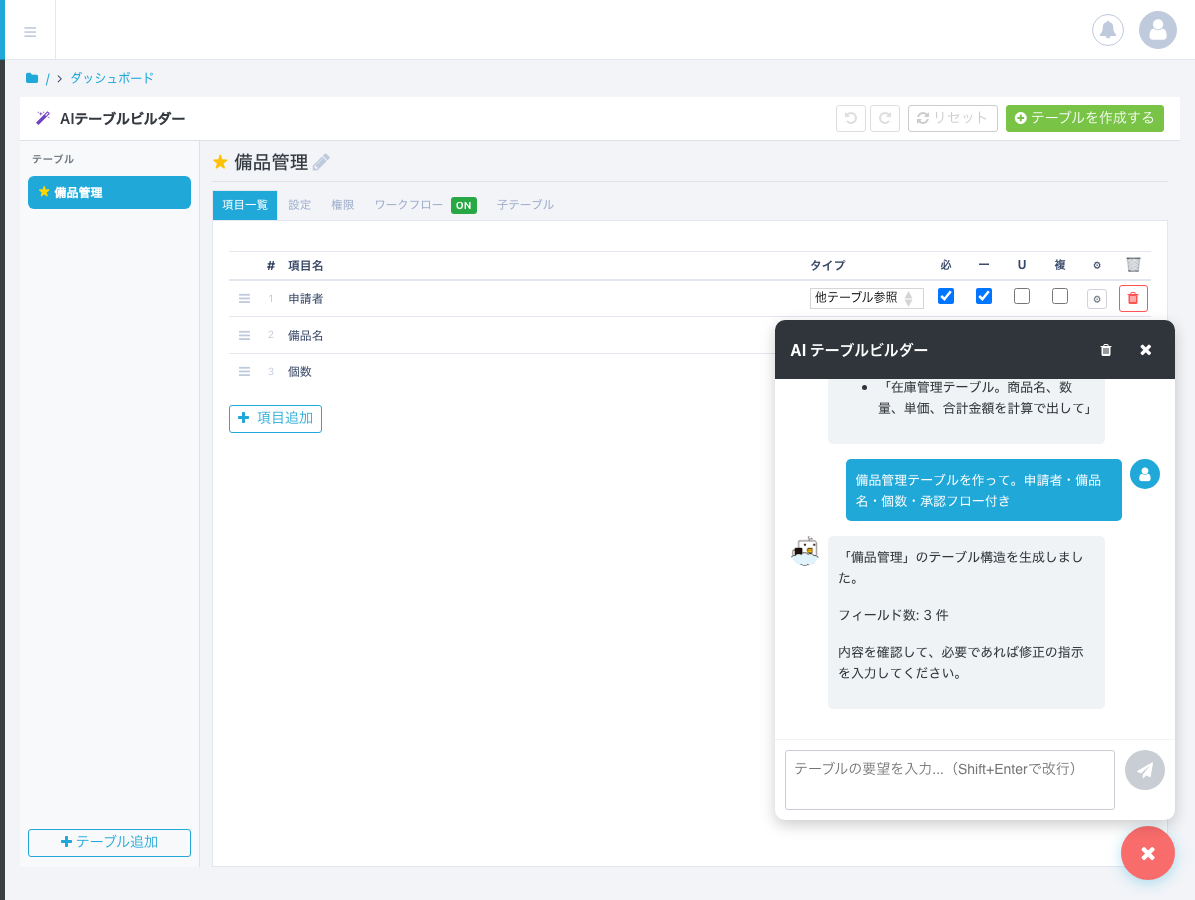Viewport: 1195px width, 900px height.
Task: Click the テーブルを作成する button
Action: click(x=1084, y=118)
